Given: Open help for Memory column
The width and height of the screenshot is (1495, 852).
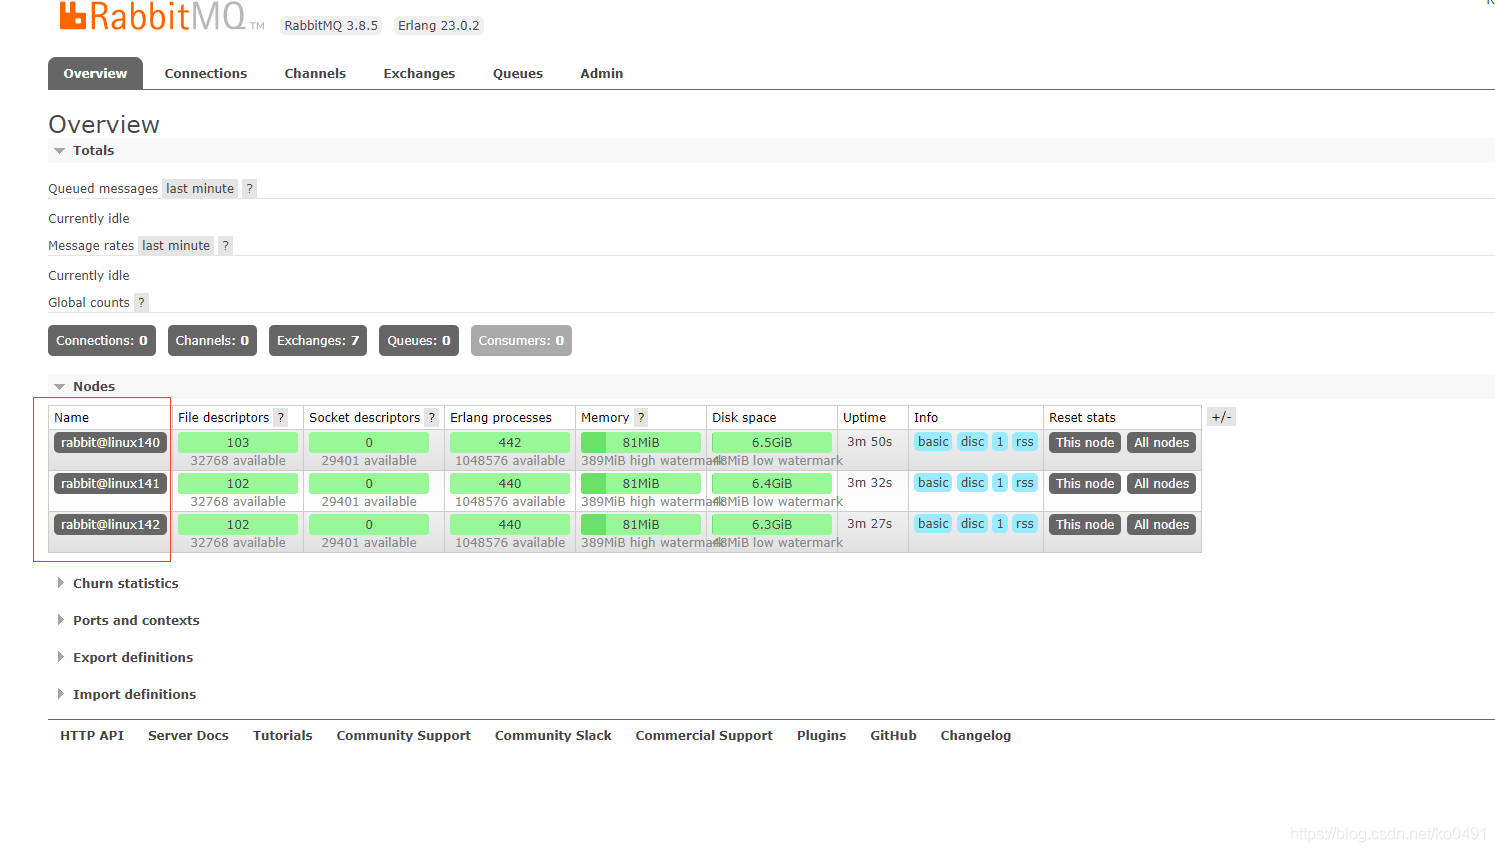Looking at the screenshot, I should pos(641,417).
